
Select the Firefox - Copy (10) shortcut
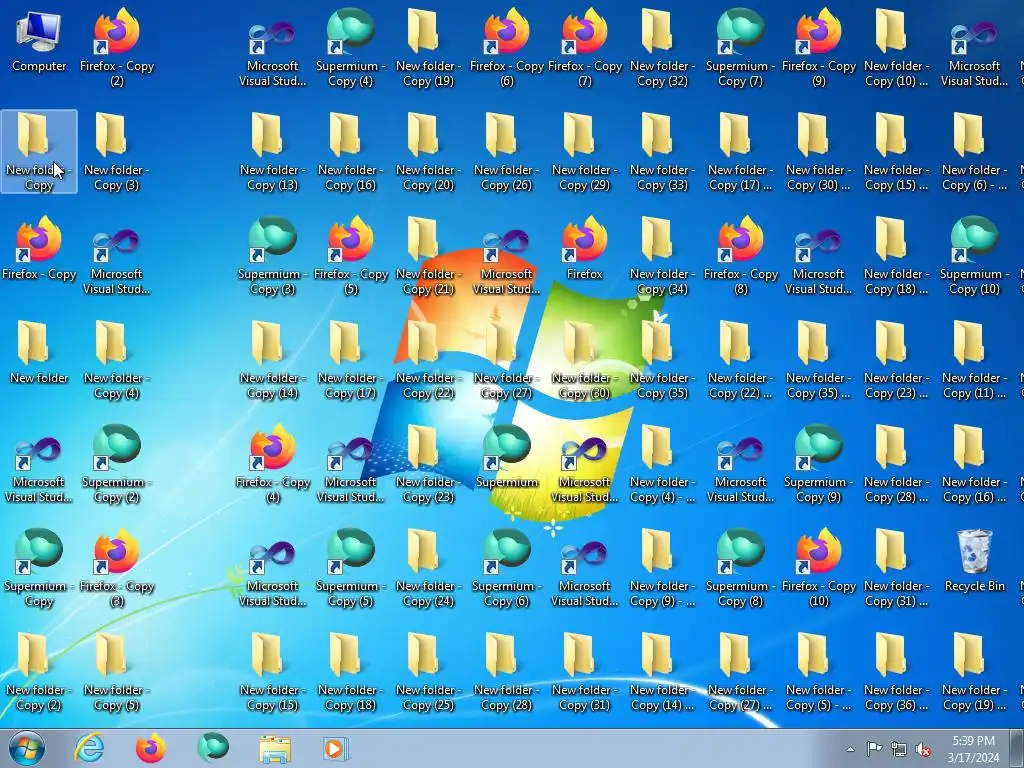pyautogui.click(x=818, y=568)
